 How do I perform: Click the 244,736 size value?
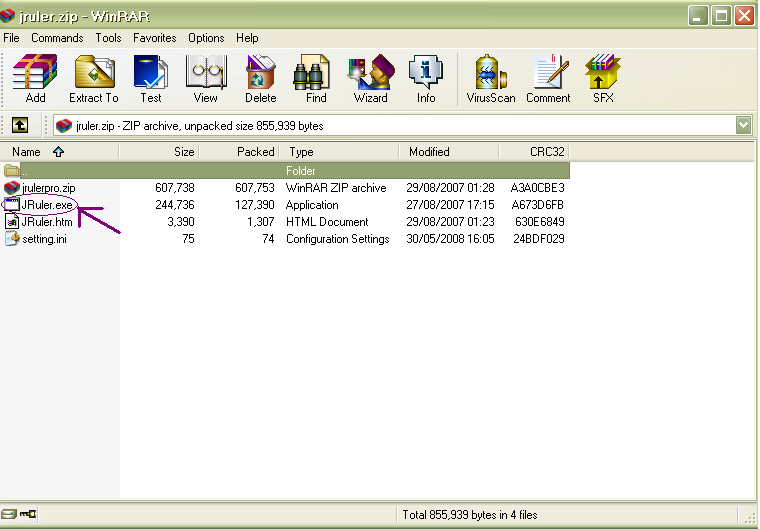(175, 205)
